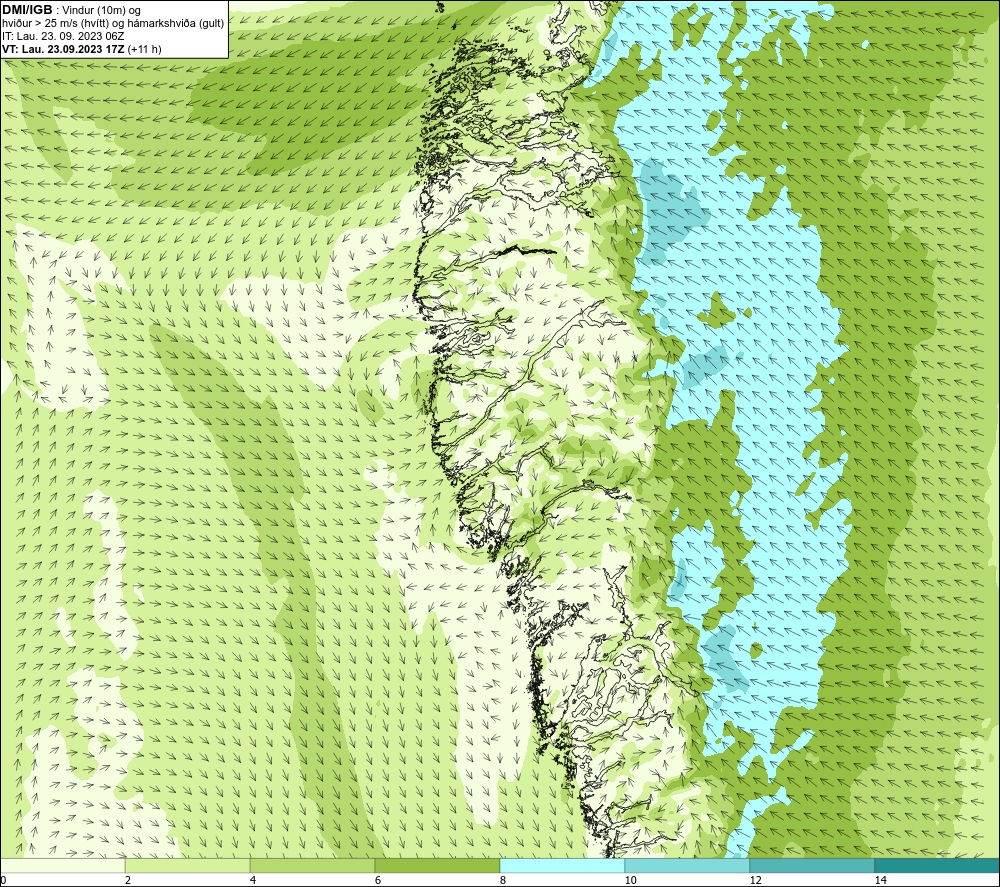Pick the 12–14 teal legend swatch
The image size is (1000, 887).
(x=812, y=865)
